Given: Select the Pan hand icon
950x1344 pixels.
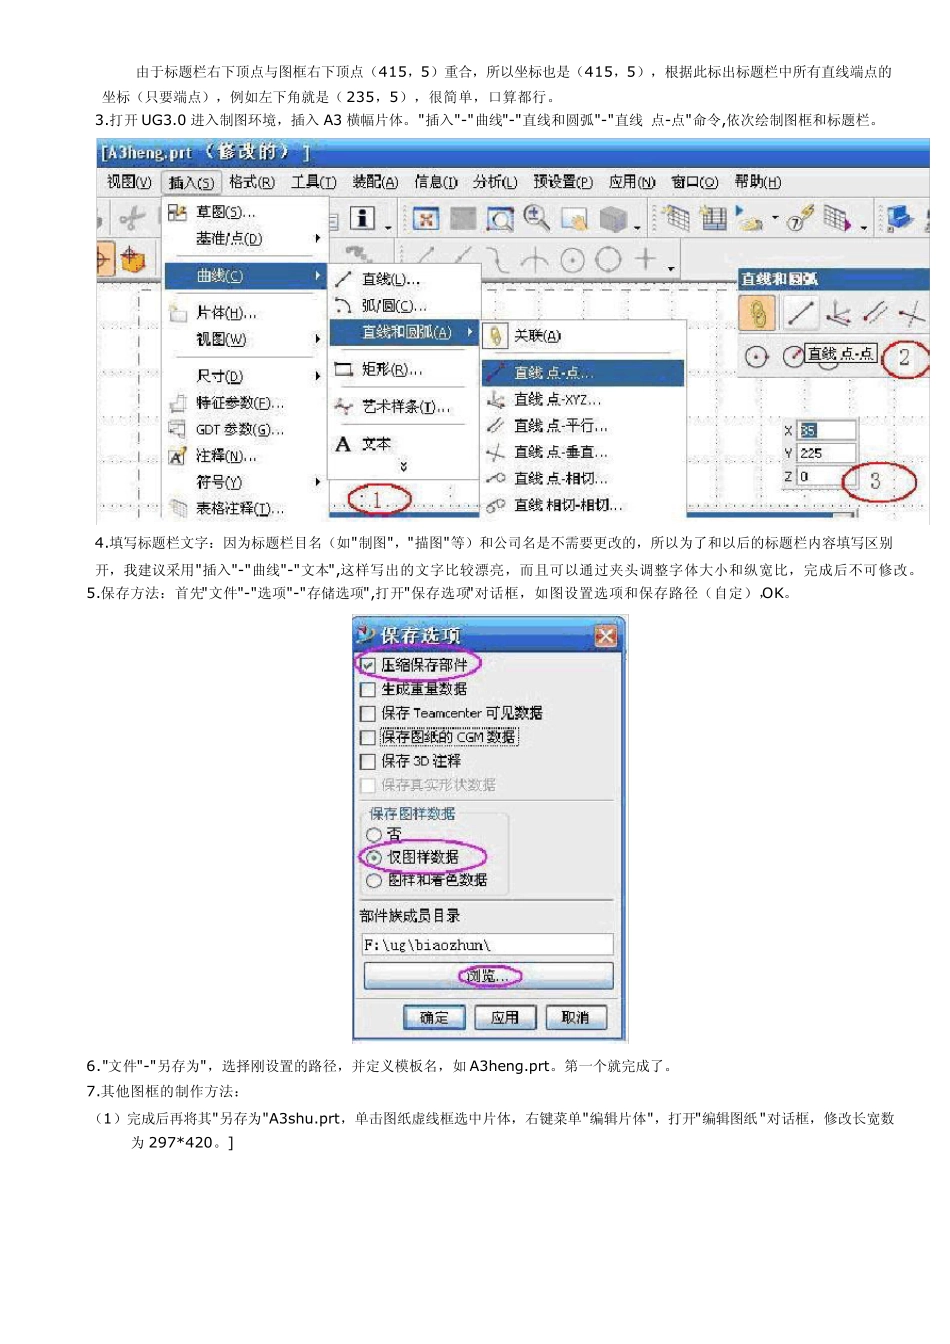Looking at the screenshot, I should 574,218.
